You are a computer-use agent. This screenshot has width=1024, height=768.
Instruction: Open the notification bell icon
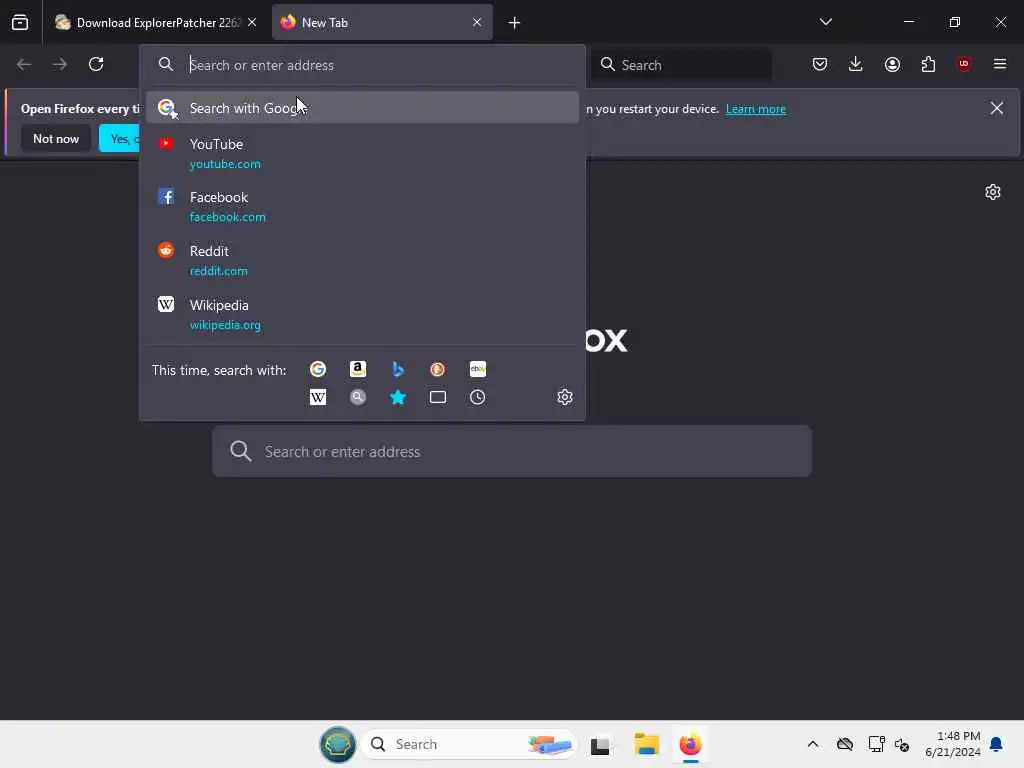coord(997,744)
